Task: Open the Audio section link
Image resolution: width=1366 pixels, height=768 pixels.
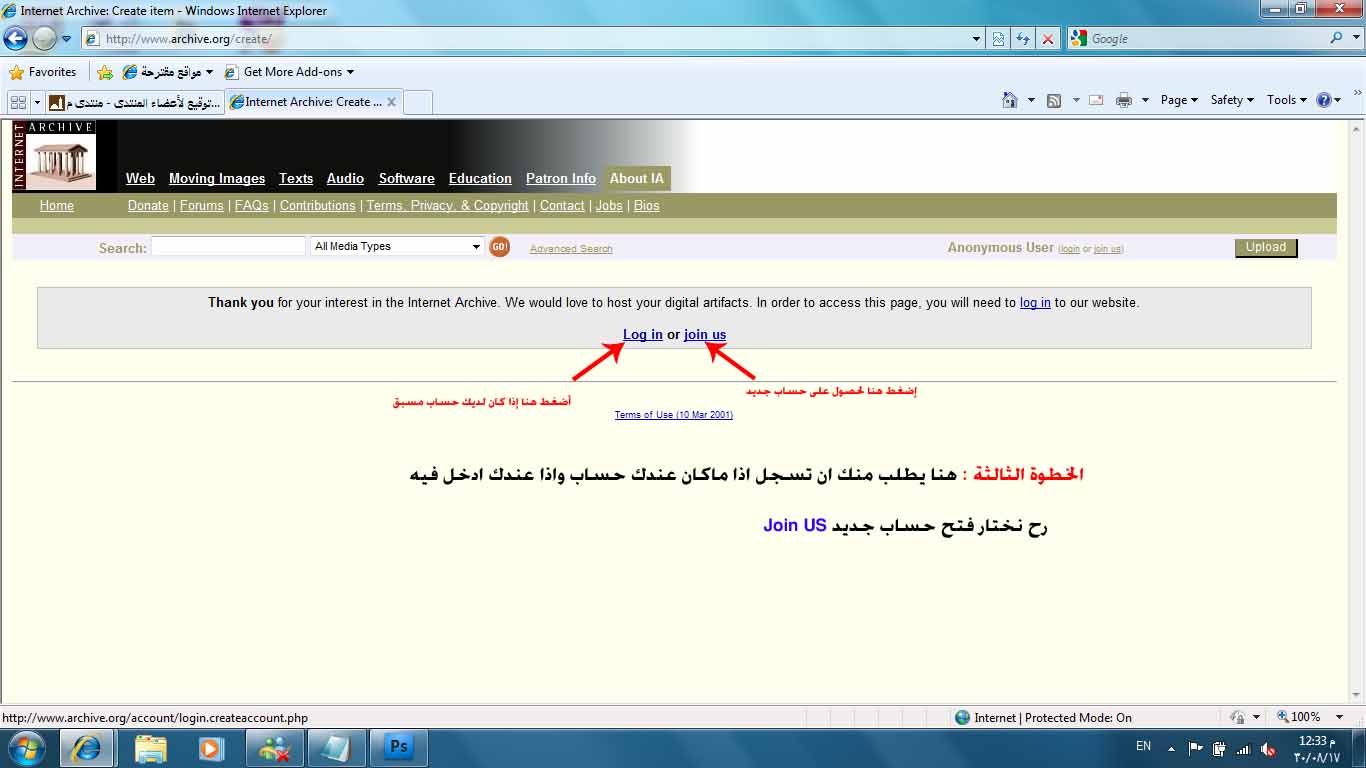Action: tap(345, 178)
